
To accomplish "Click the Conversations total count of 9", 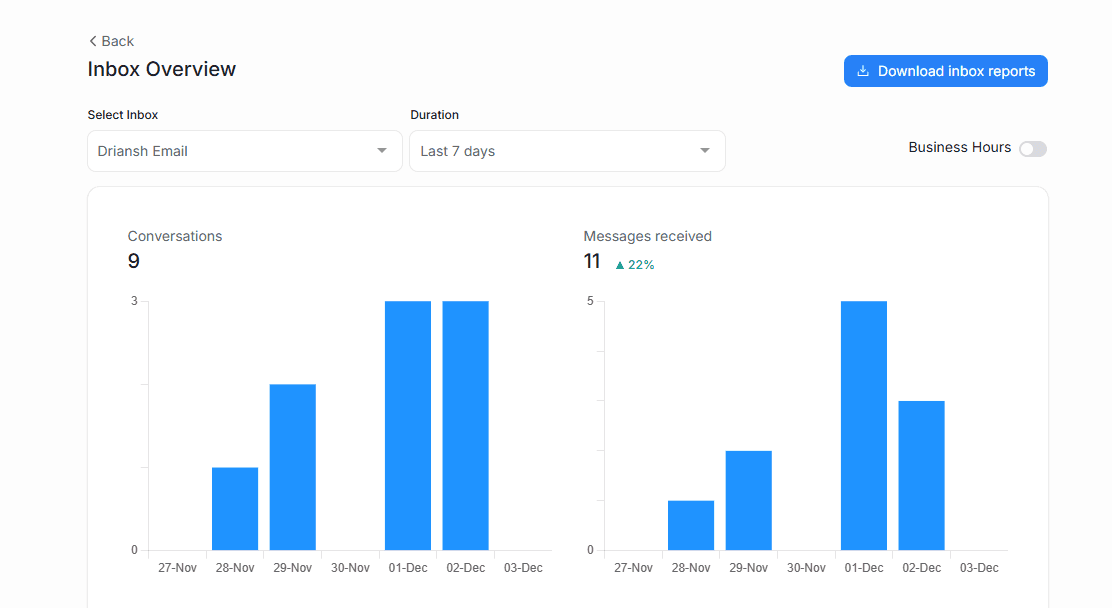I will click(x=132, y=260).
